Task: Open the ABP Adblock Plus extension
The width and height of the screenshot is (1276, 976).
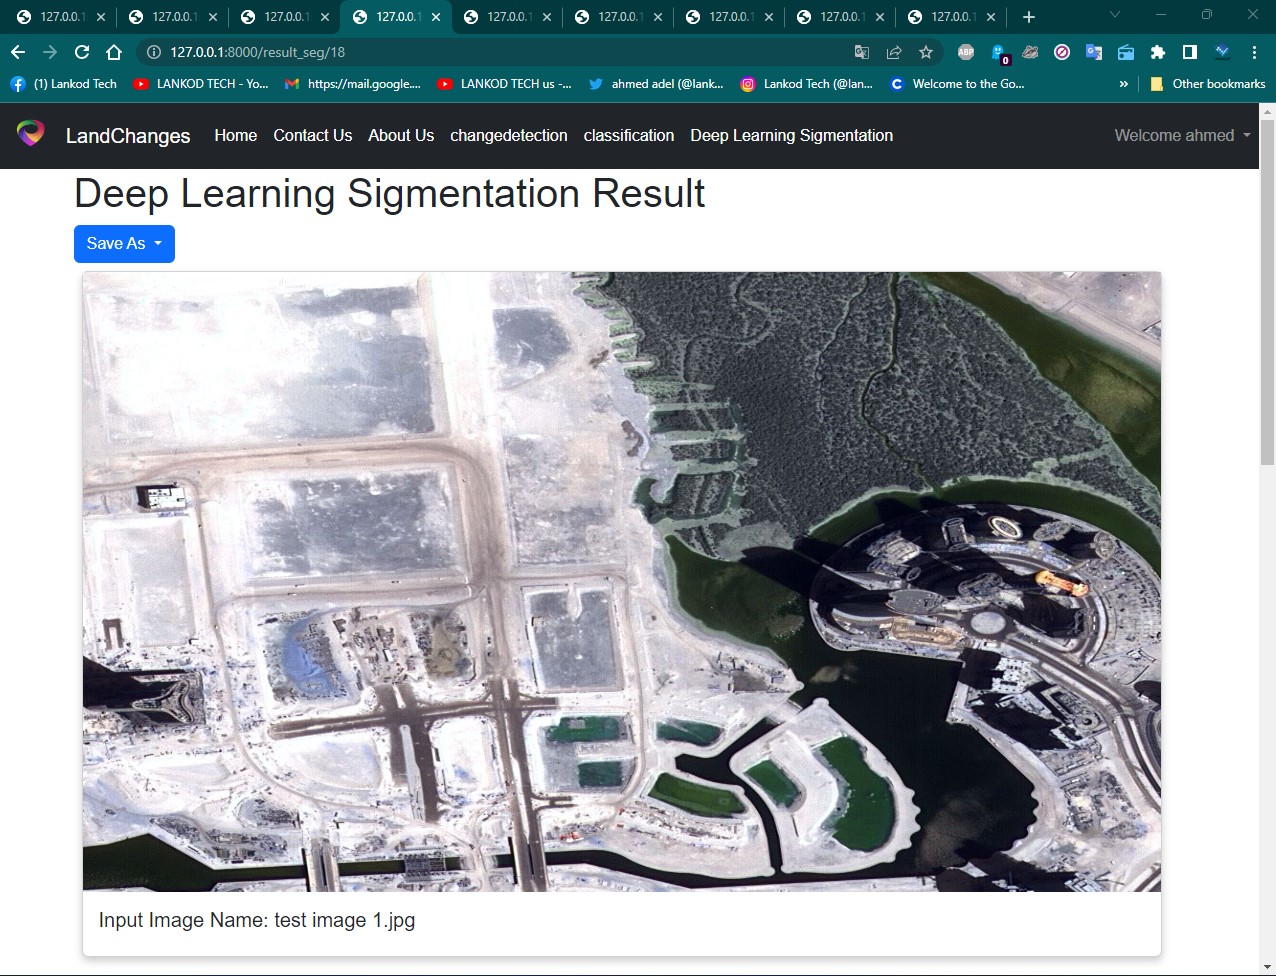Action: pyautogui.click(x=966, y=52)
